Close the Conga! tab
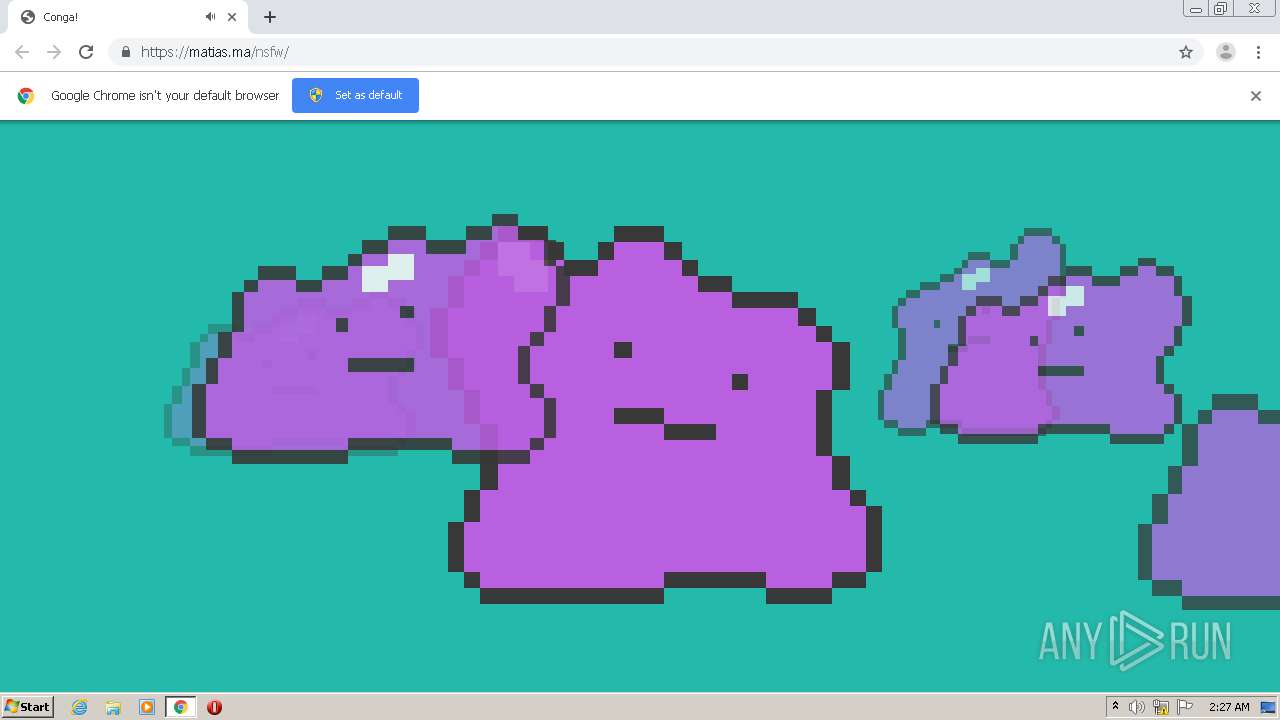Screen dimensions: 1280x720 click(232, 17)
